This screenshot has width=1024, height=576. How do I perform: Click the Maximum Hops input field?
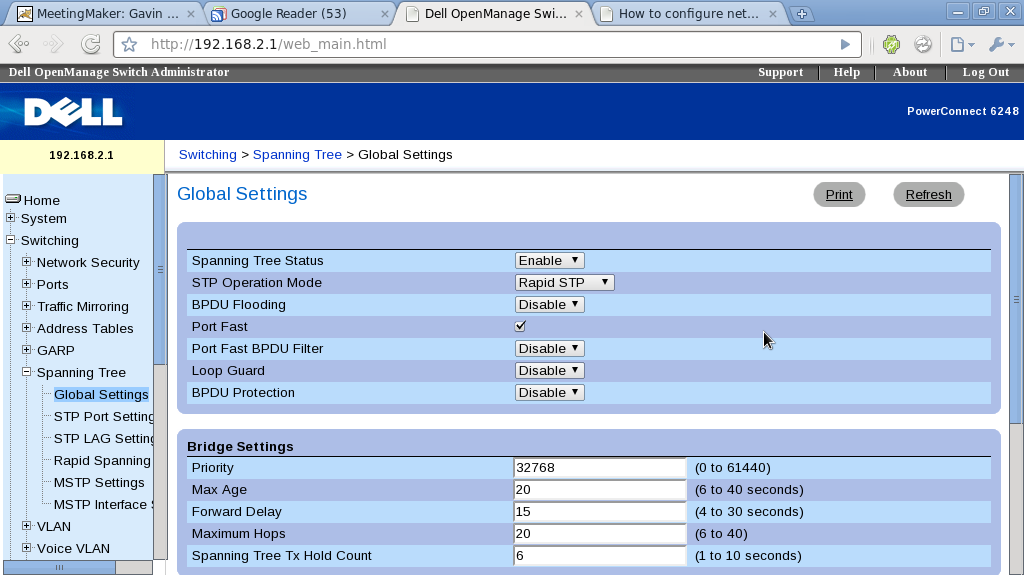click(x=600, y=534)
